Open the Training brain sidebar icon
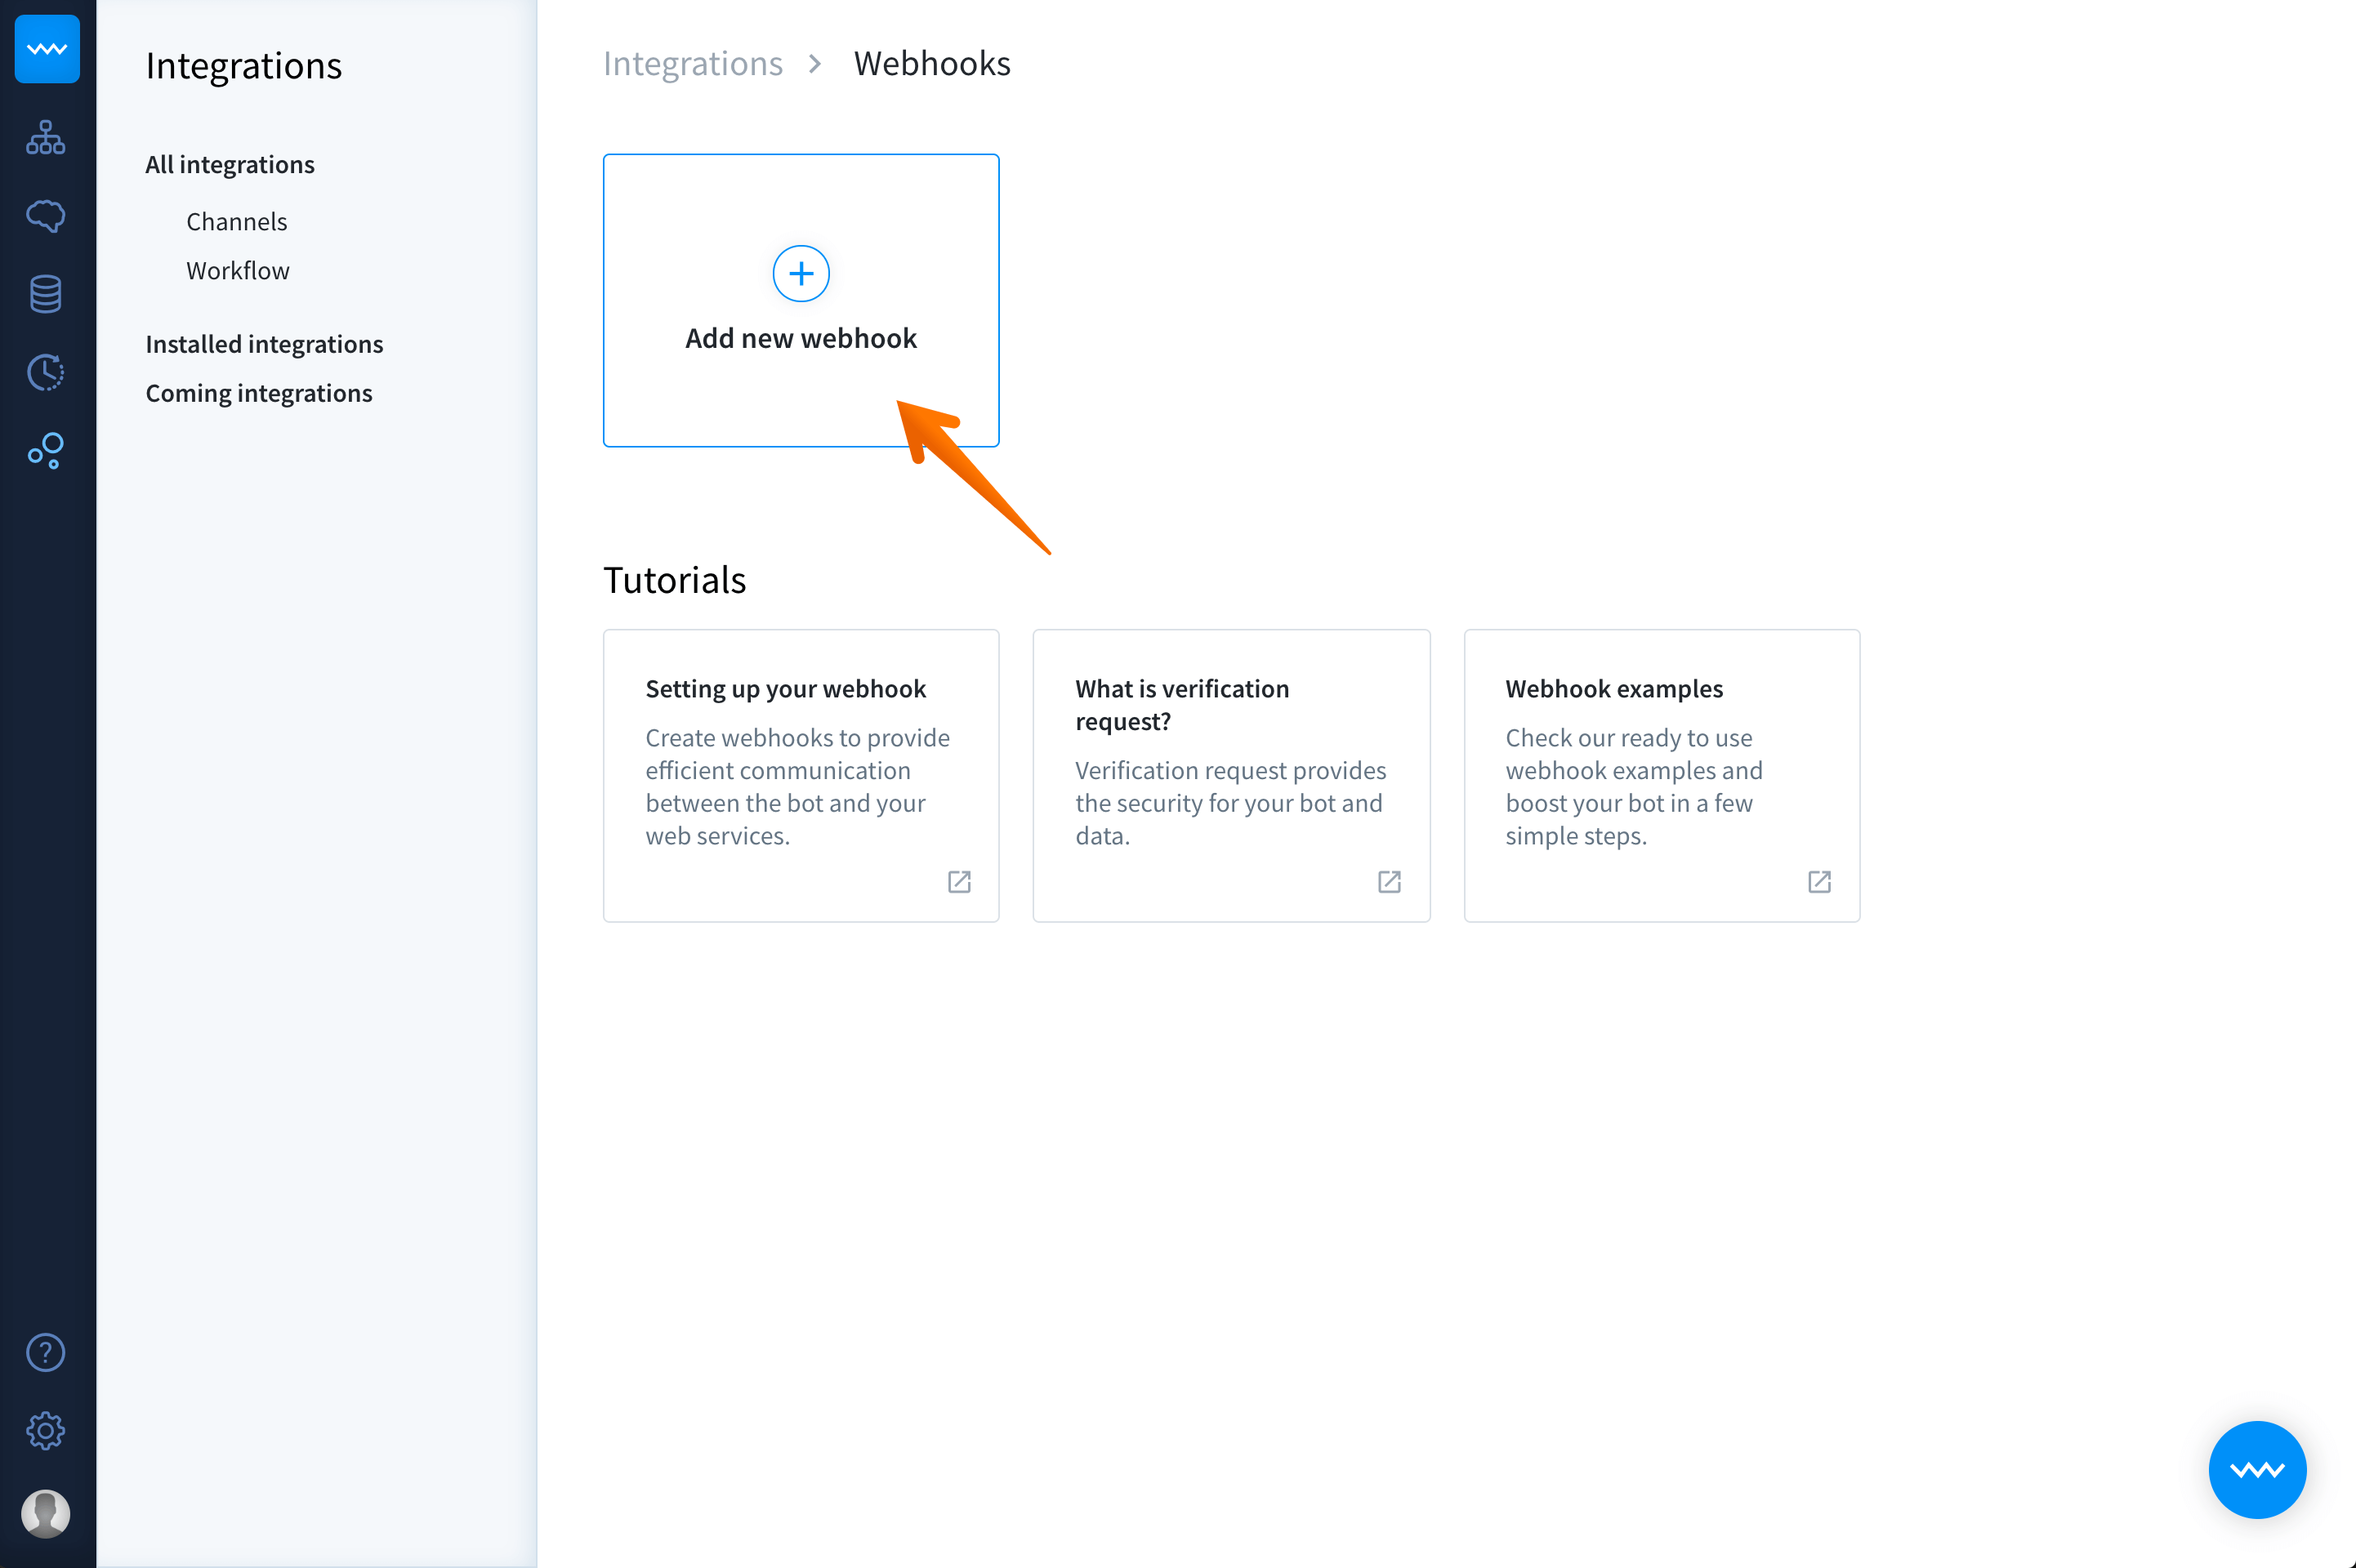Viewport: 2356px width, 1568px height. 46,216
